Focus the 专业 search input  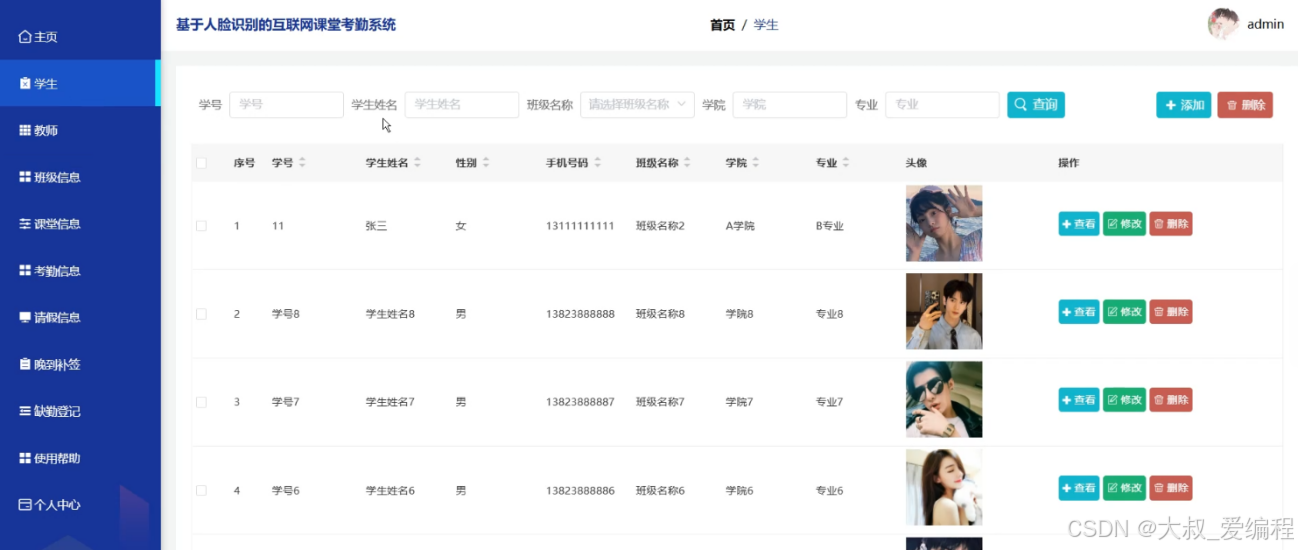pos(942,105)
